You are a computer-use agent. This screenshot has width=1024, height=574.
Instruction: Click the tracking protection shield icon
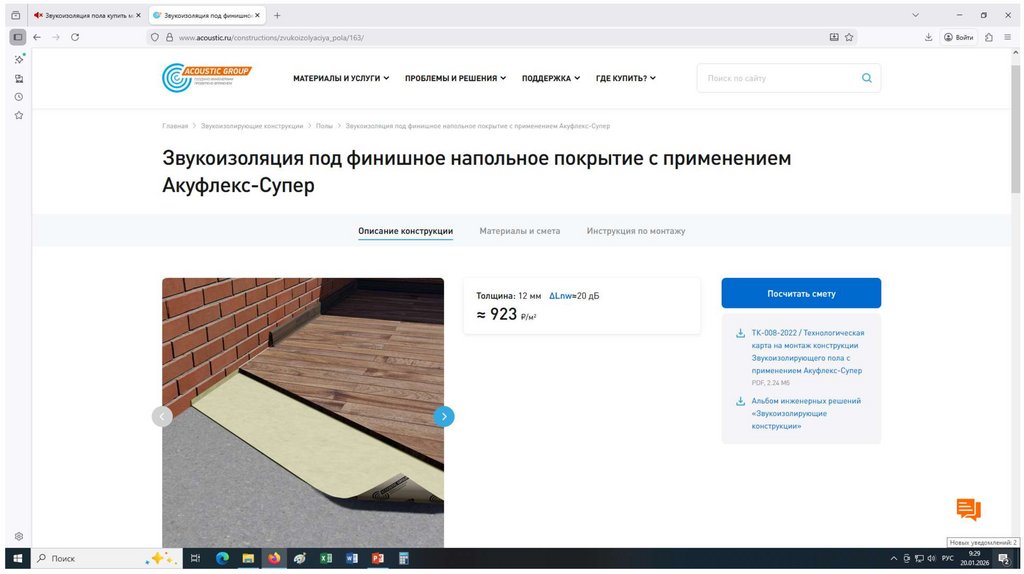click(x=155, y=37)
